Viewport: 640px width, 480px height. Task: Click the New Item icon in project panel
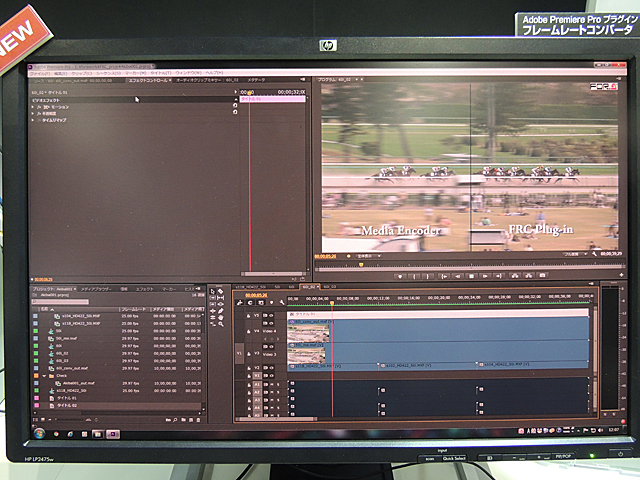point(191,420)
